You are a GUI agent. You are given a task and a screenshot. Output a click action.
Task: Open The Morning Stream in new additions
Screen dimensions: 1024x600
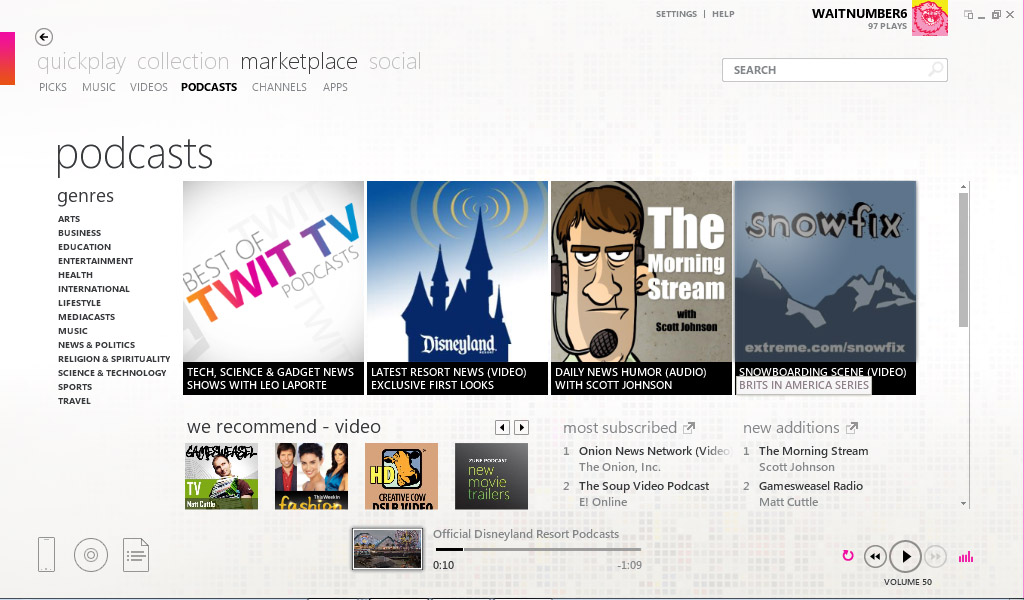pyautogui.click(x=814, y=451)
